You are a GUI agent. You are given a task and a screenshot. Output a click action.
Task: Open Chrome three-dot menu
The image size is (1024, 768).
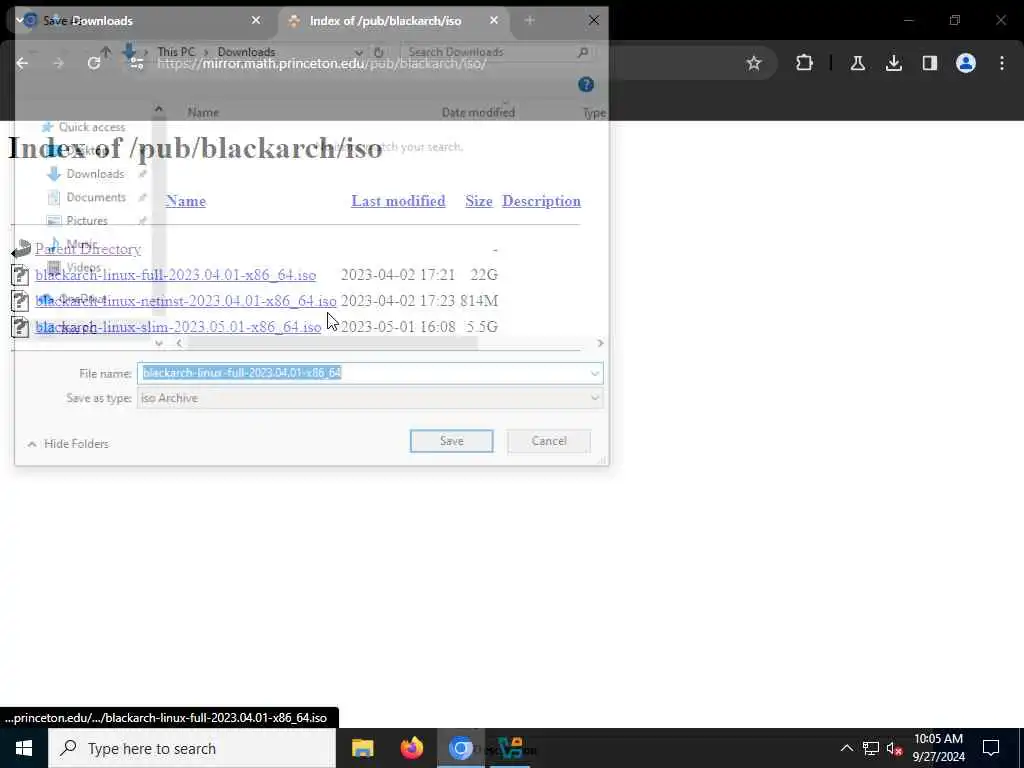[x=1002, y=63]
